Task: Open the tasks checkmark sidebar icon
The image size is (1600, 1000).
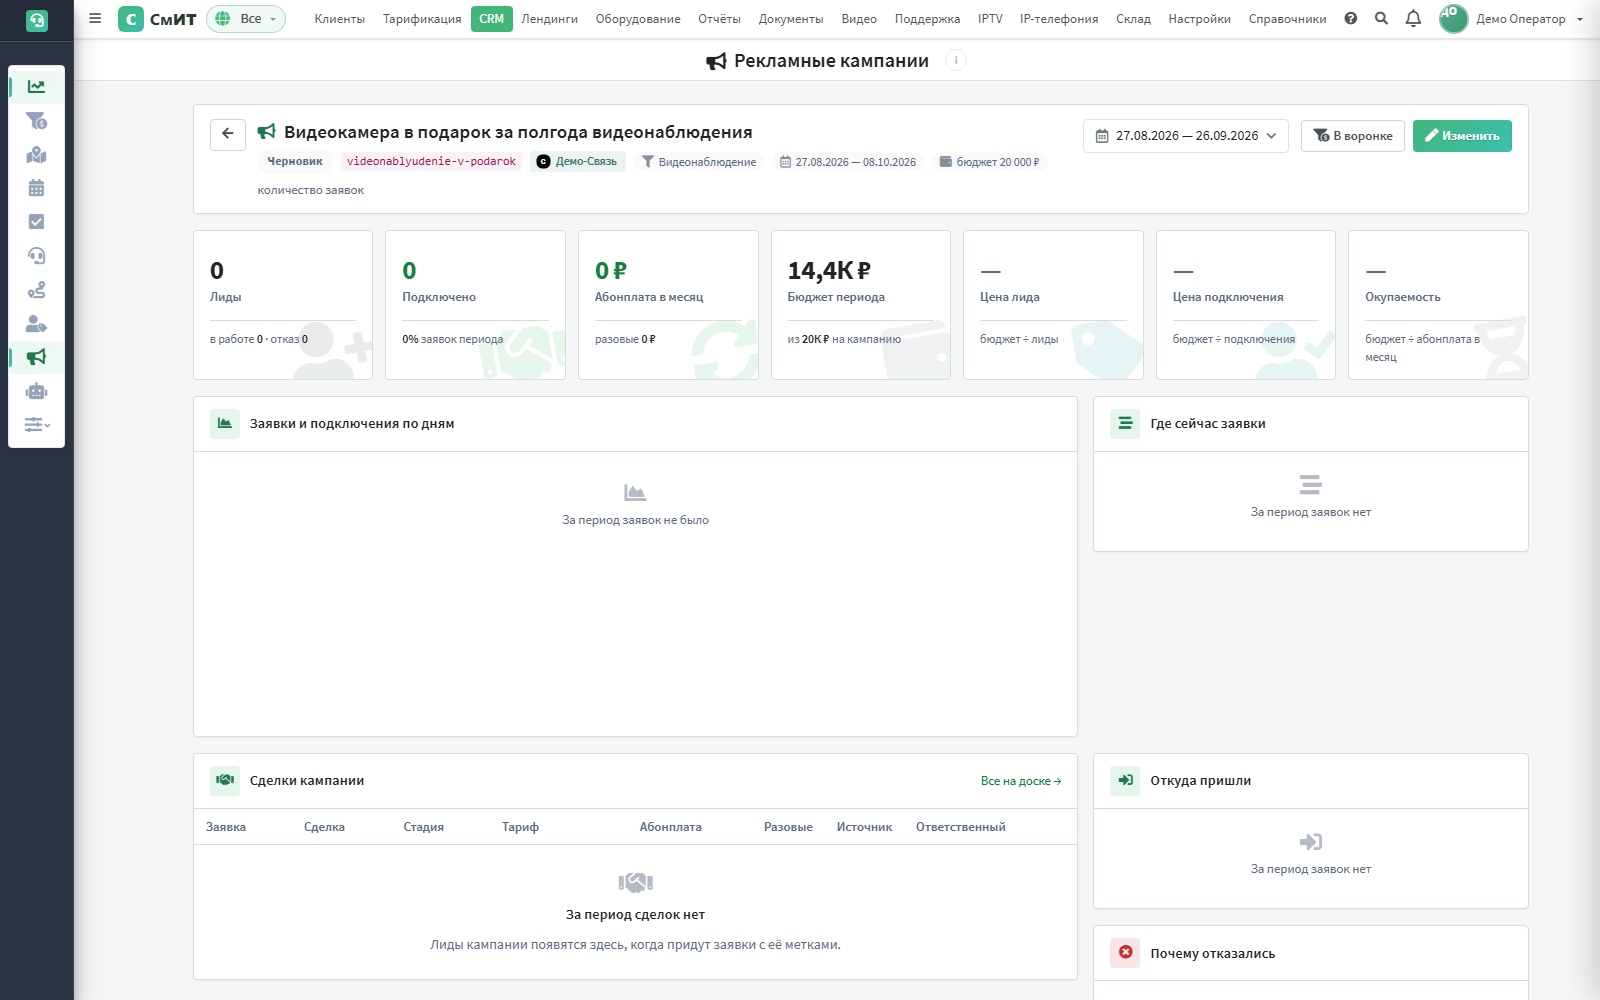Action: pyautogui.click(x=36, y=222)
